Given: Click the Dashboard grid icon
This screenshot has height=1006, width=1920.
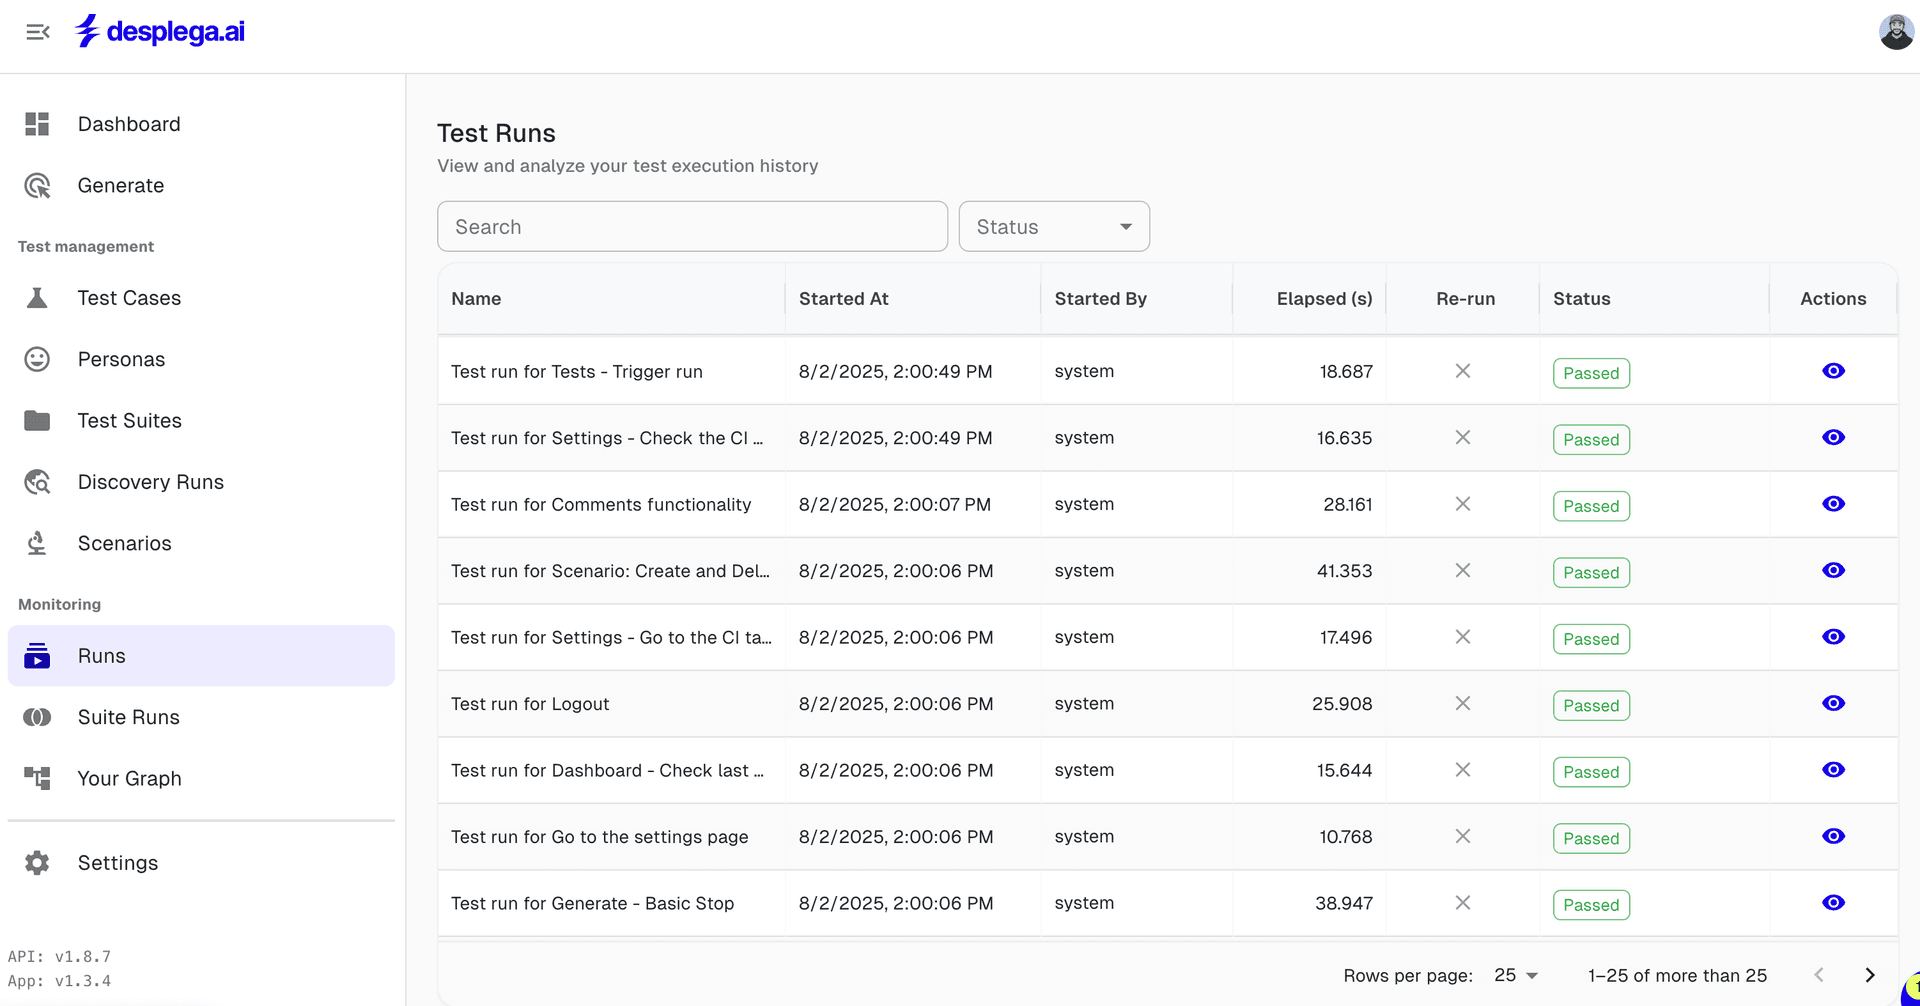Looking at the screenshot, I should (37, 124).
